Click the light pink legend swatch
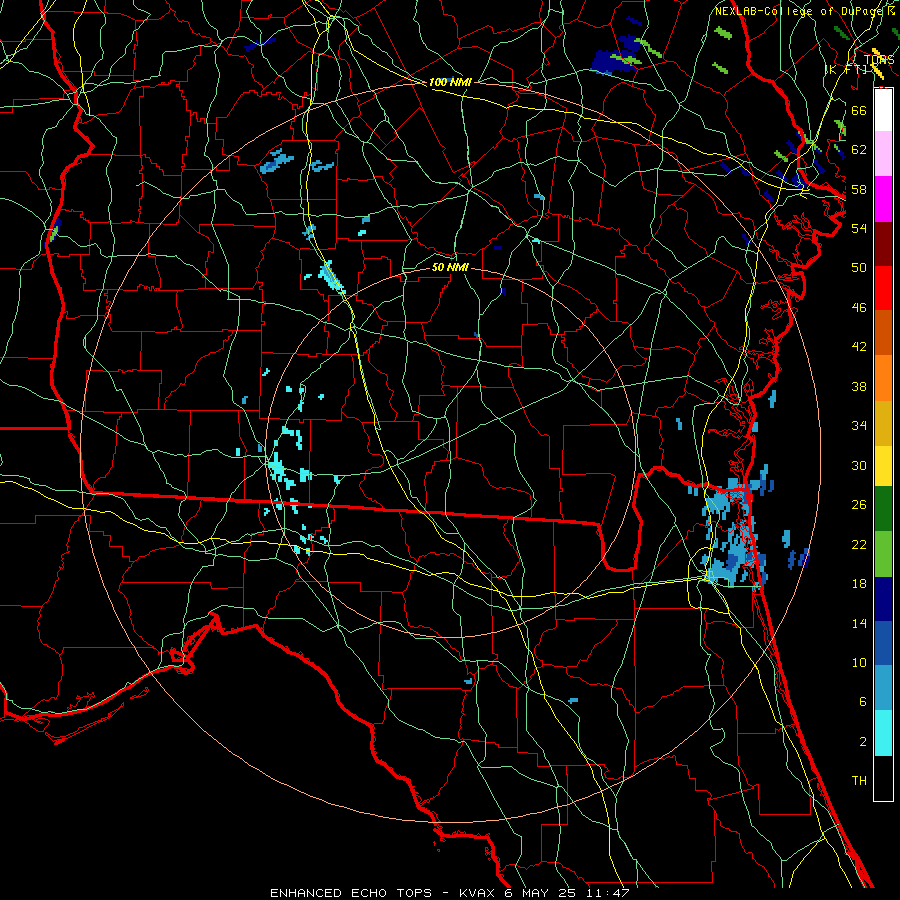This screenshot has height=900, width=900. 883,154
